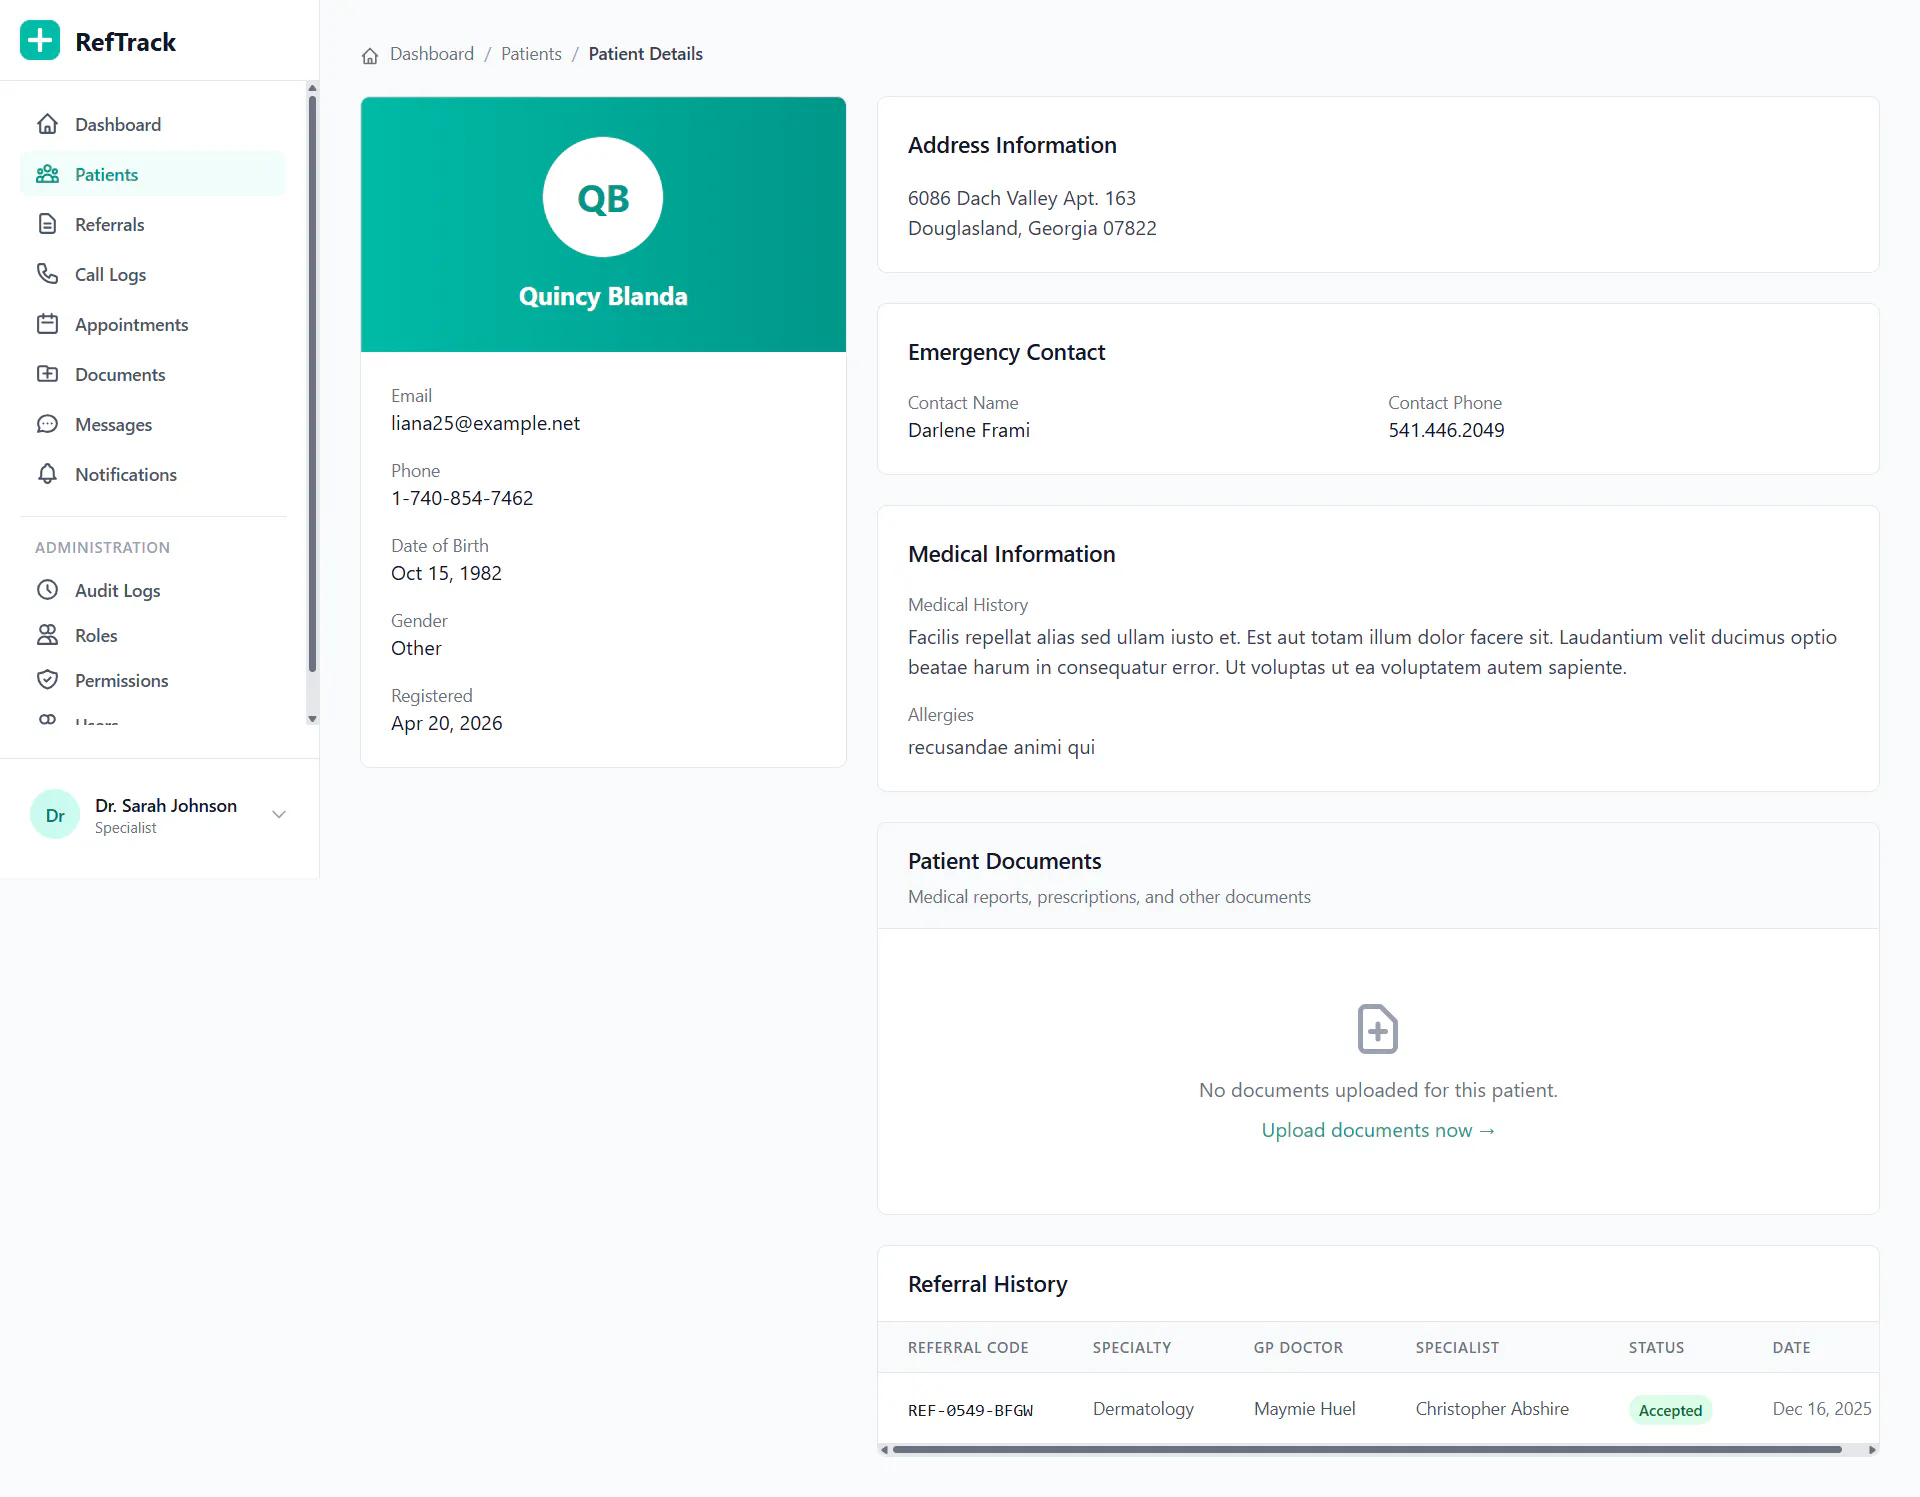Screen dimensions: 1920x1497
Task: Click the Dermatology specialty cell
Action: (1143, 1409)
